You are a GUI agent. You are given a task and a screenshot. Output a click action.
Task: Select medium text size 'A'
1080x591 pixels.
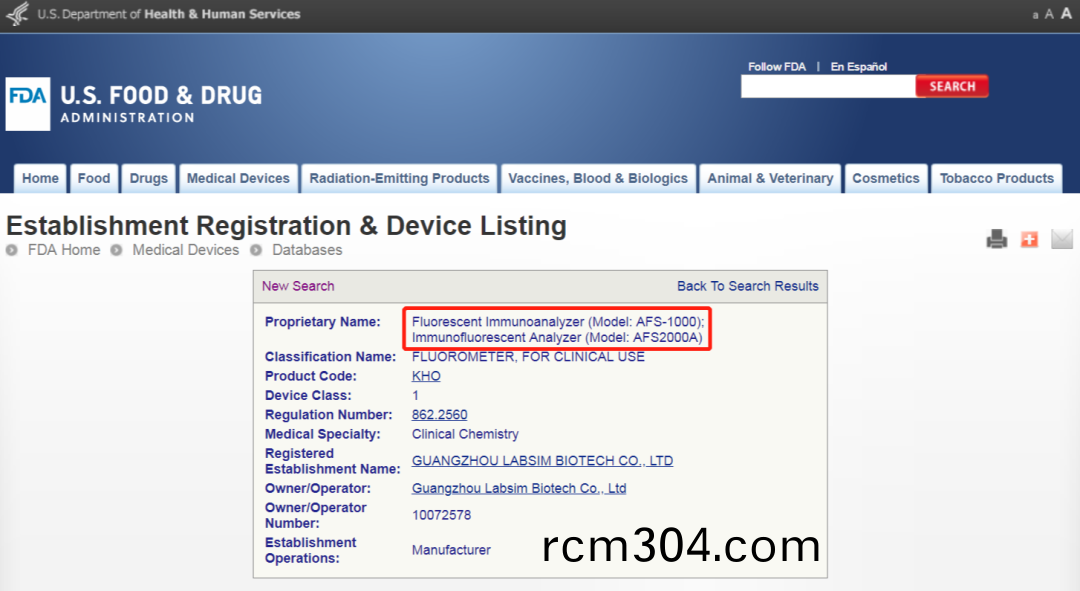tap(1049, 14)
